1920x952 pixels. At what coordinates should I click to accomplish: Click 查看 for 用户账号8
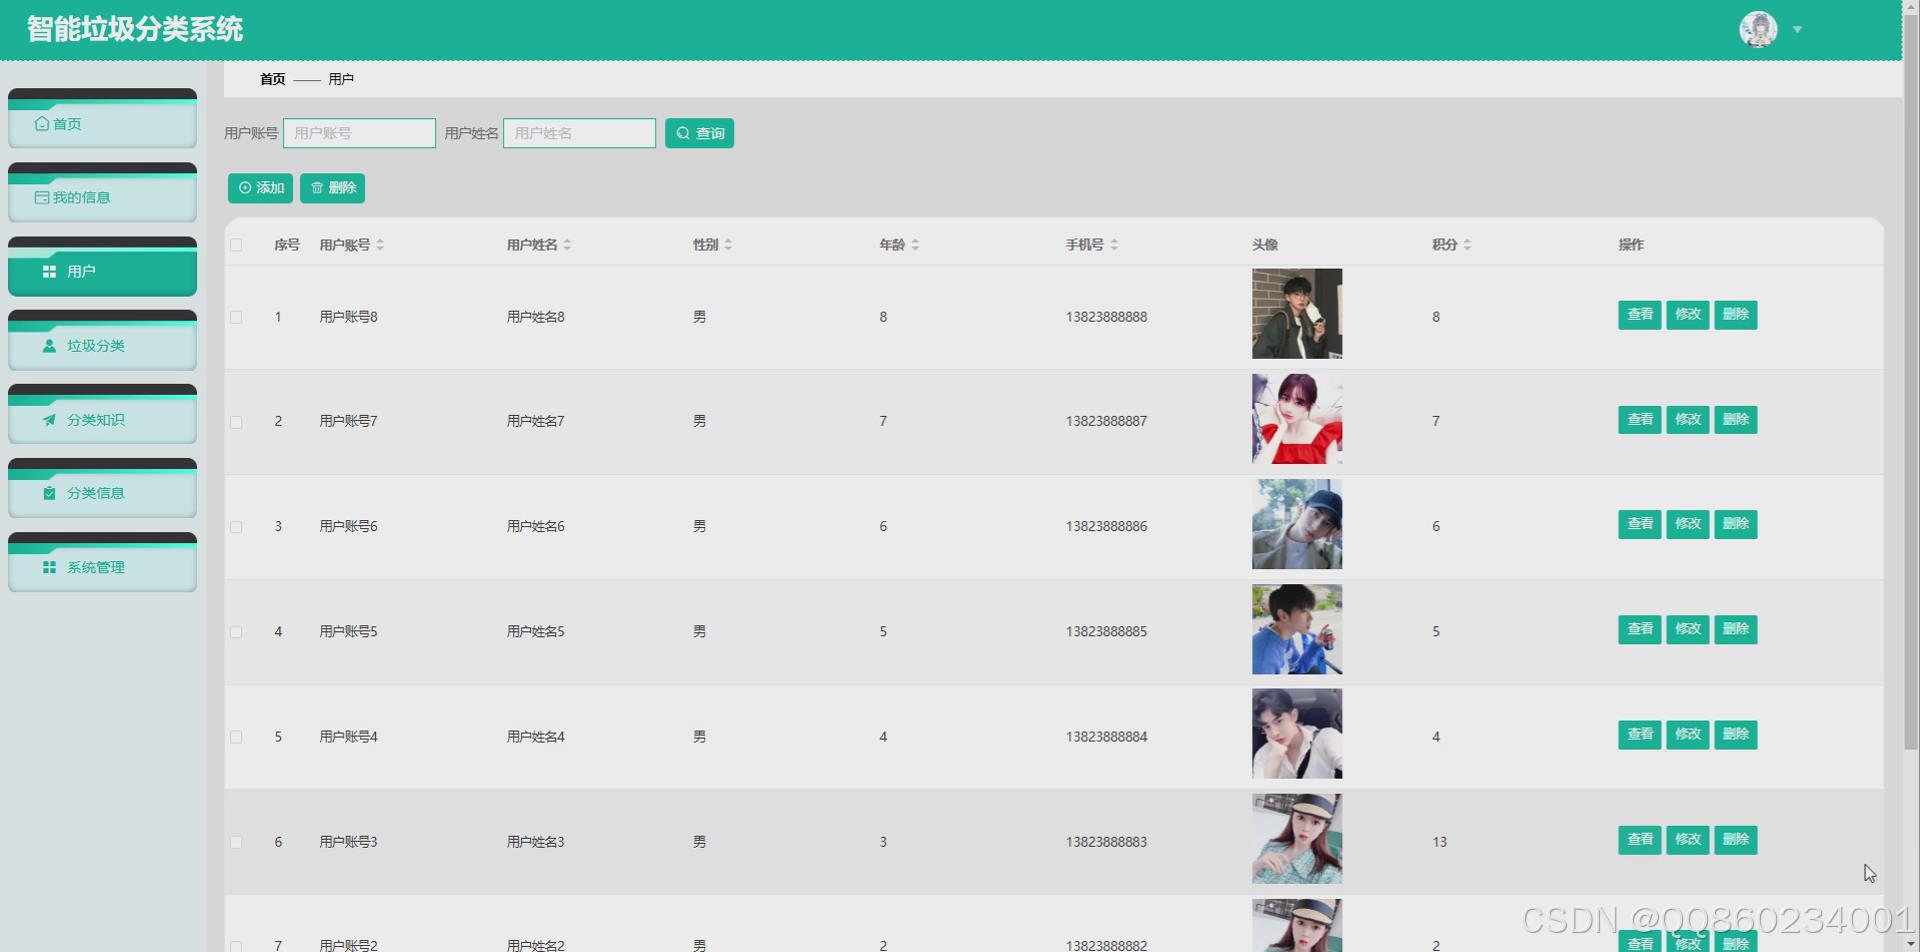click(x=1640, y=315)
